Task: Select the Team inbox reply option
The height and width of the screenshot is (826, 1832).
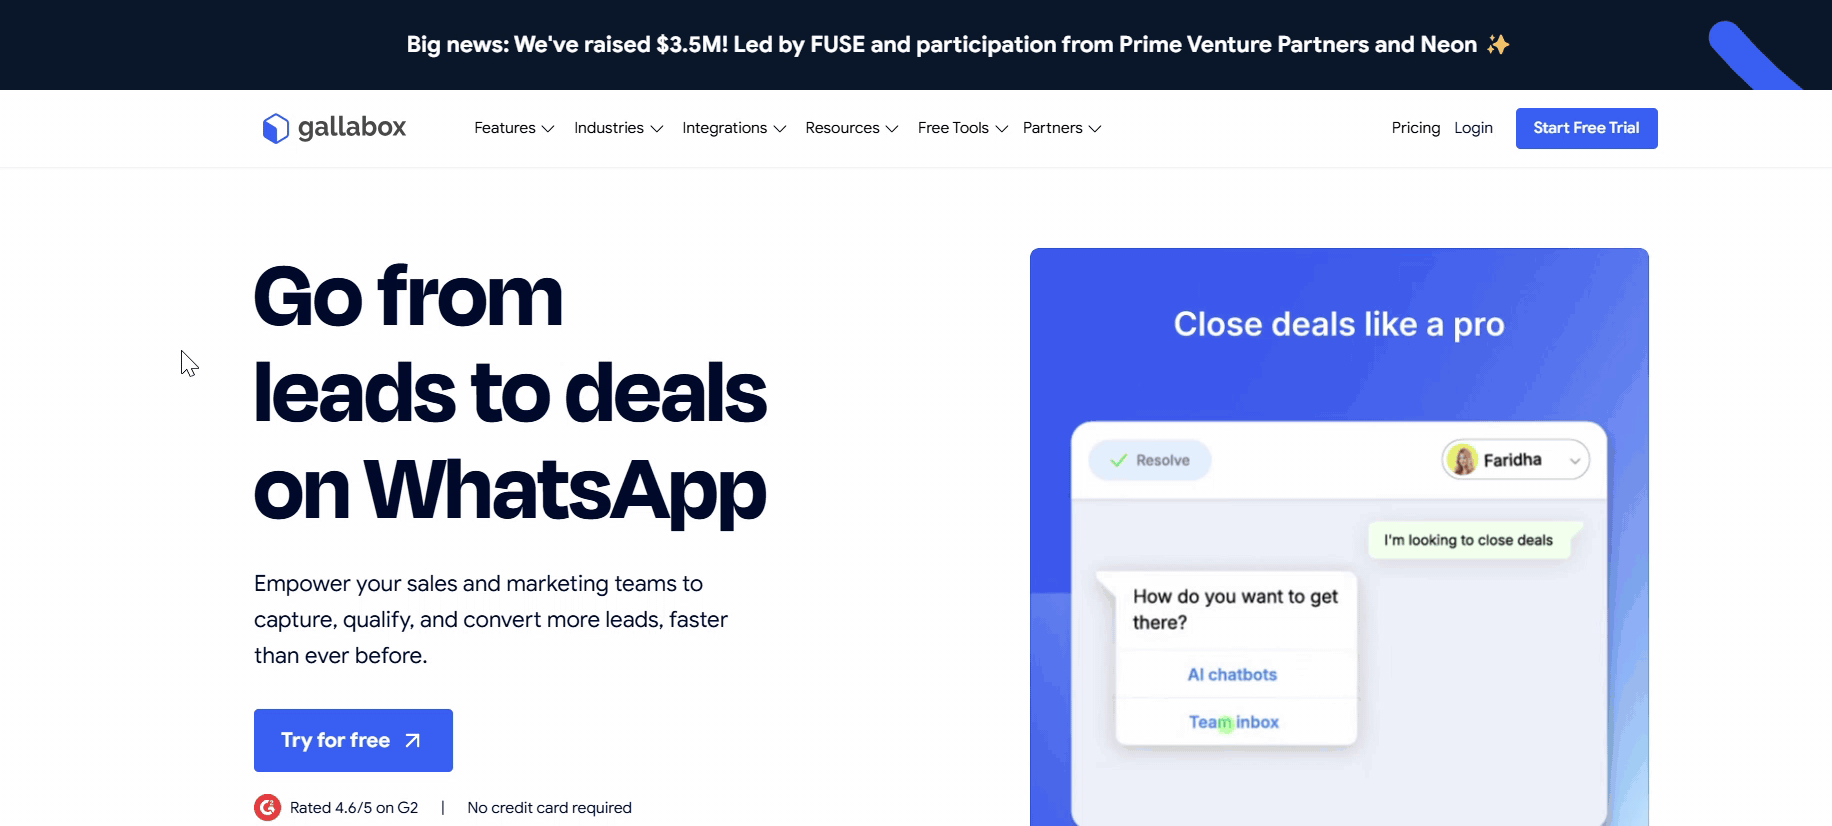Action: 1234,722
